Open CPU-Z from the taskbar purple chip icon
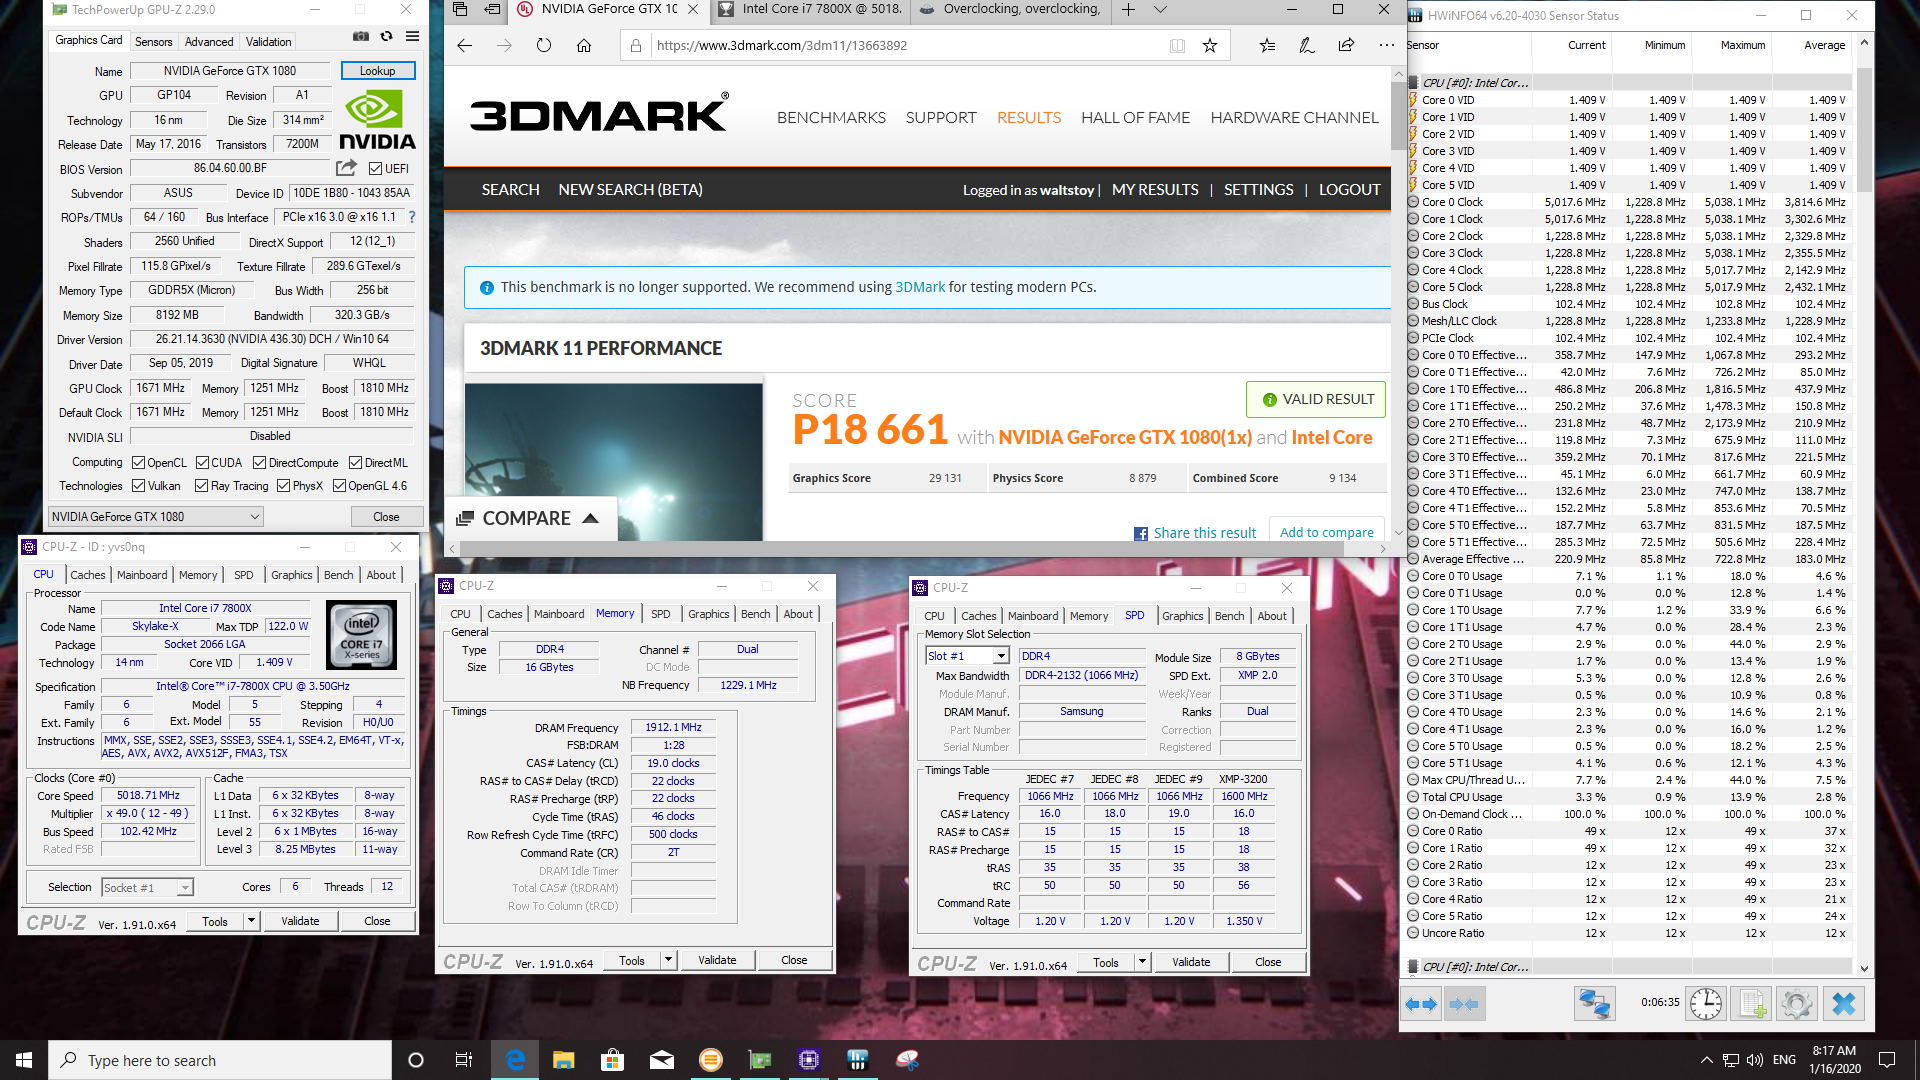Viewport: 1920px width, 1080px height. tap(809, 1060)
